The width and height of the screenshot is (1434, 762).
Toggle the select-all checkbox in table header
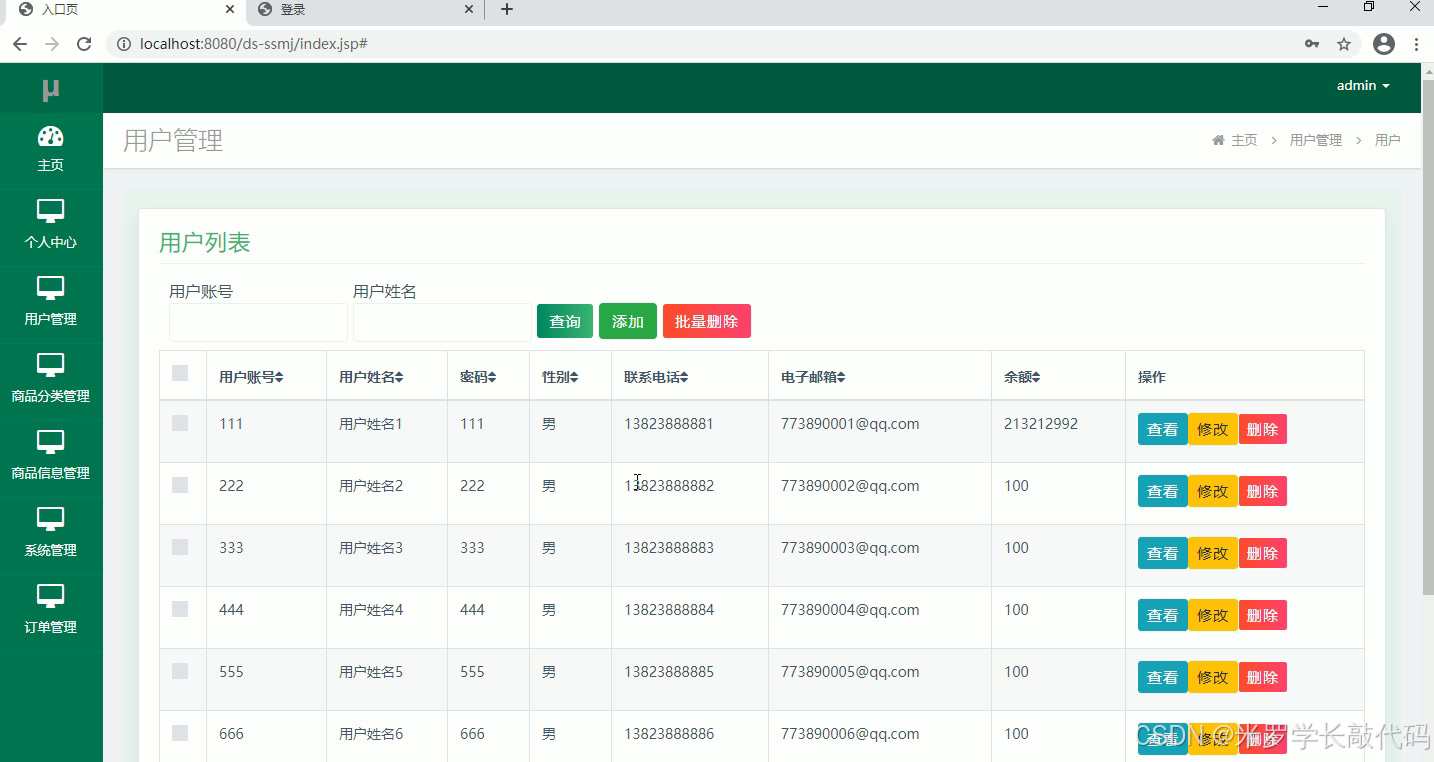[x=180, y=373]
